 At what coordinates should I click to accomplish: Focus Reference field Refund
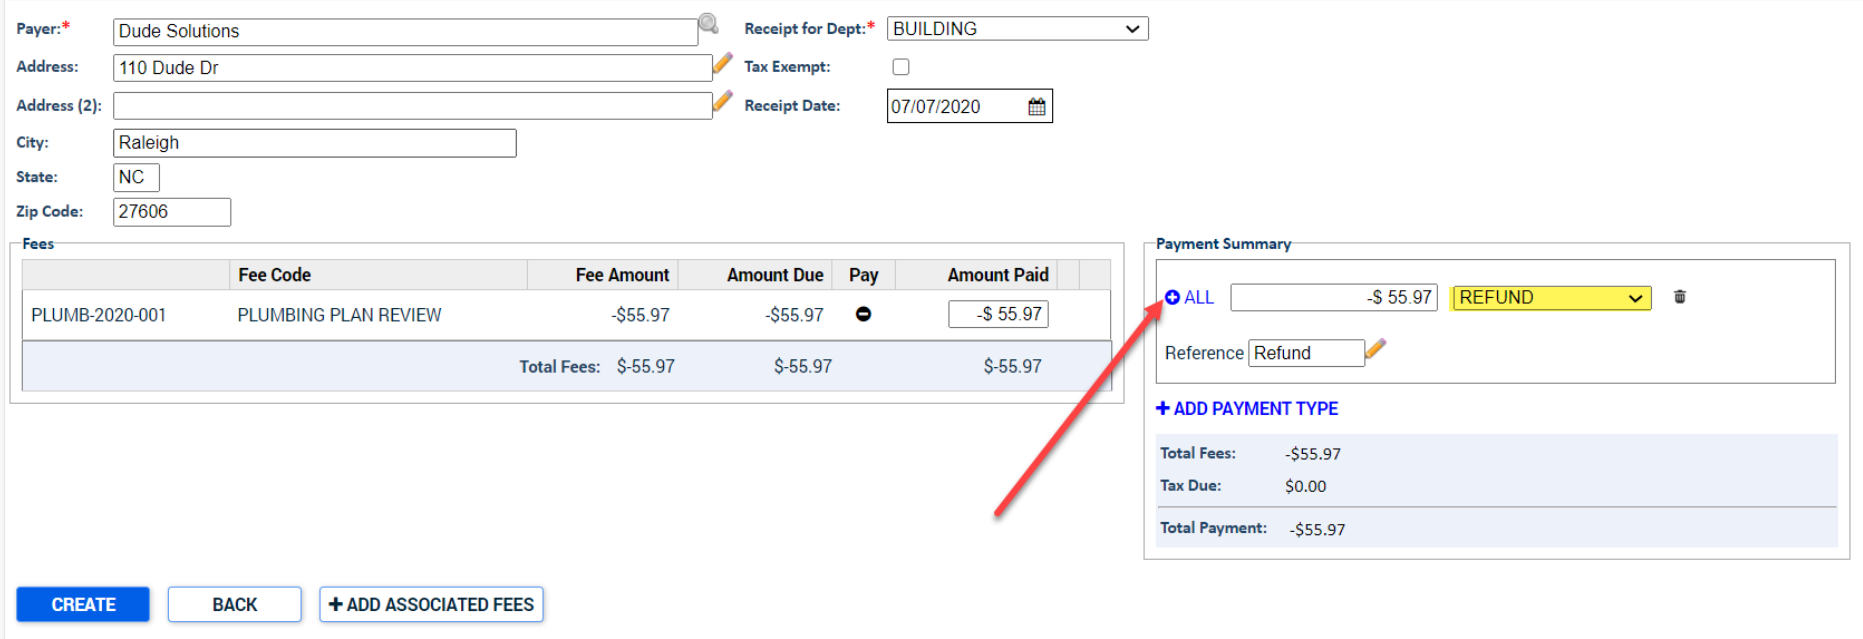point(1306,353)
